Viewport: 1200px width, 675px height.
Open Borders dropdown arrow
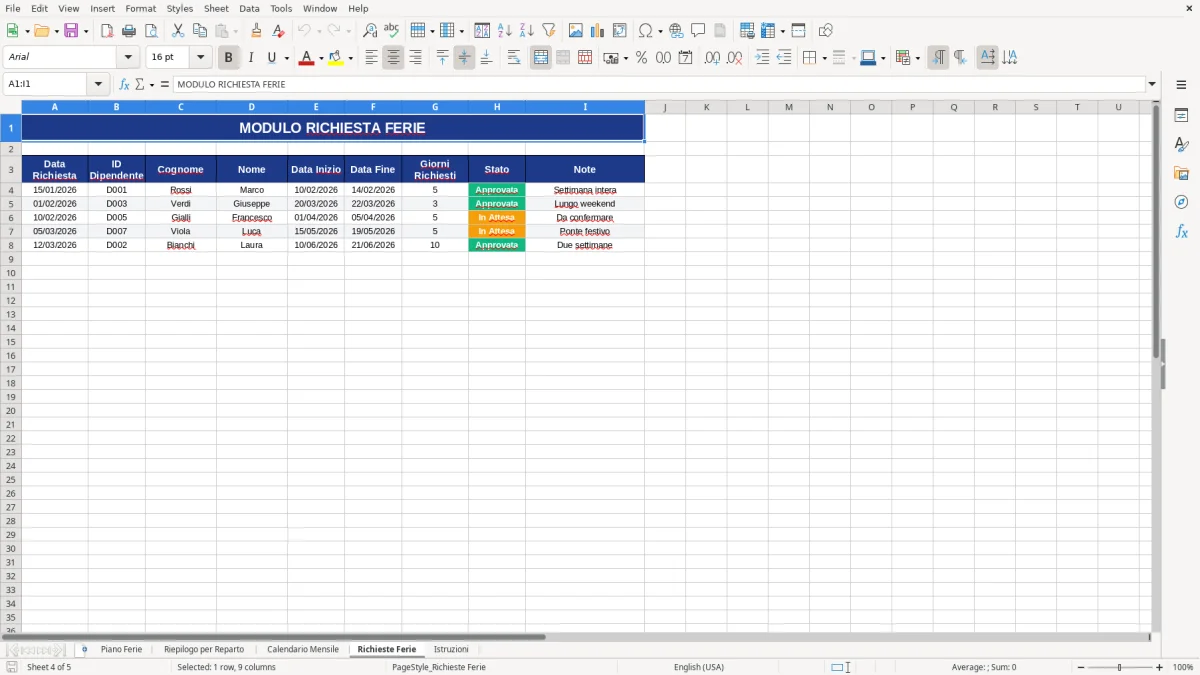tap(825, 58)
